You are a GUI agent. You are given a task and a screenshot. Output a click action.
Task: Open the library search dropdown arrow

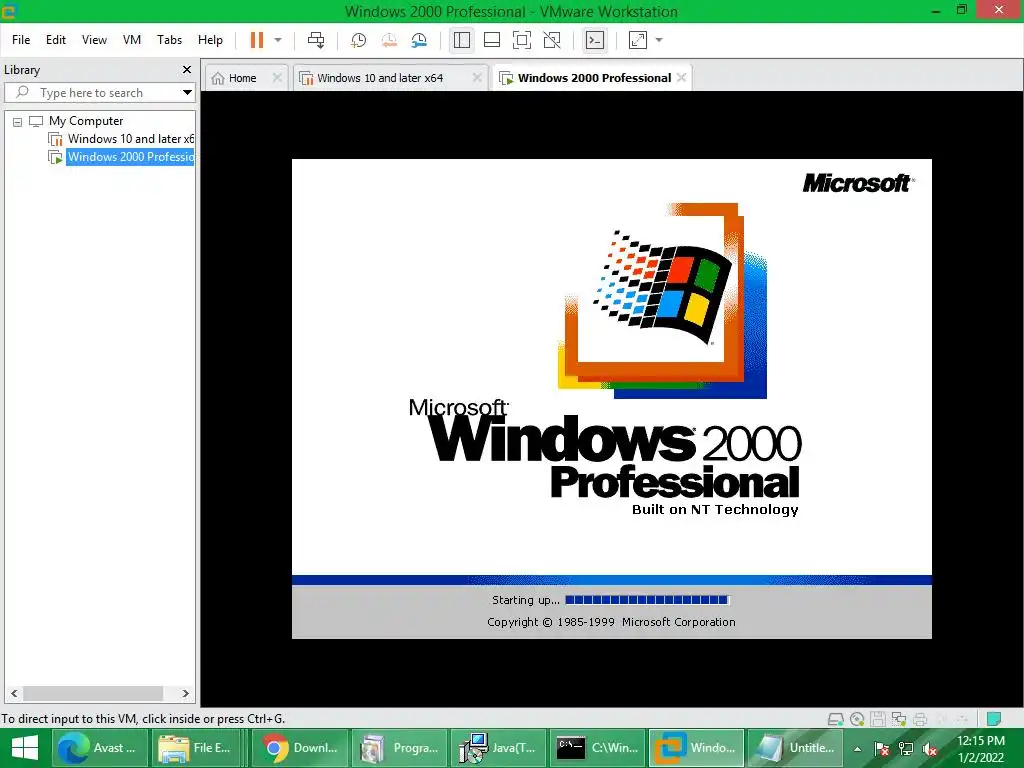187,92
